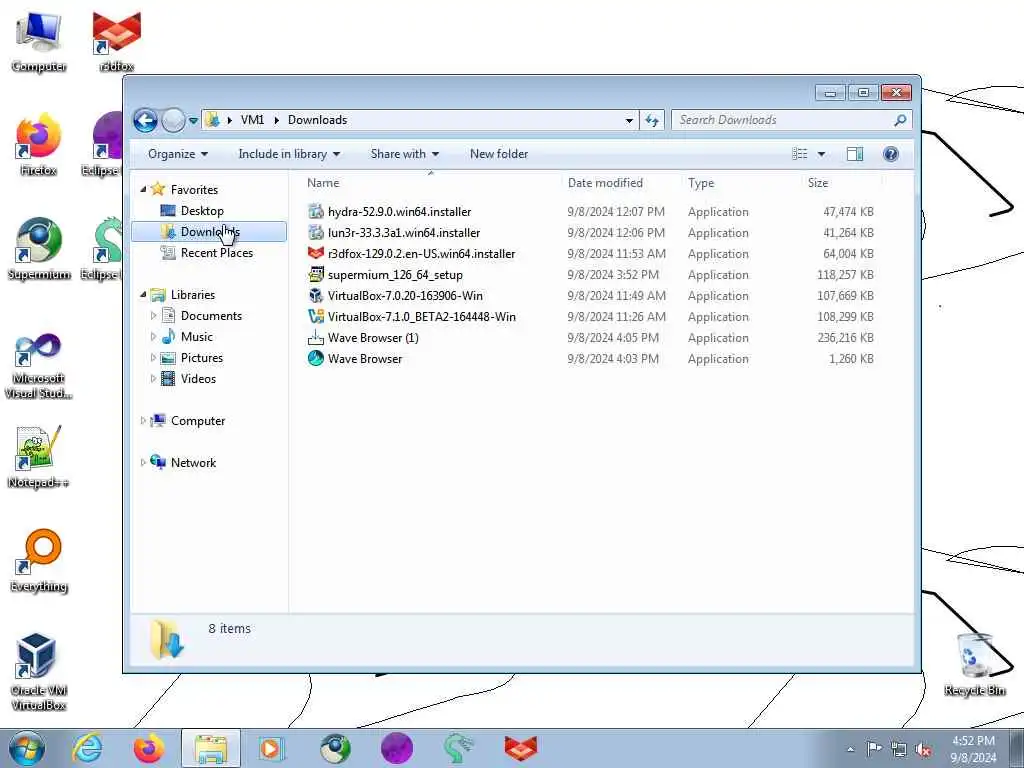Select Downloads under Favorites
1024x768 pixels.
(x=209, y=232)
